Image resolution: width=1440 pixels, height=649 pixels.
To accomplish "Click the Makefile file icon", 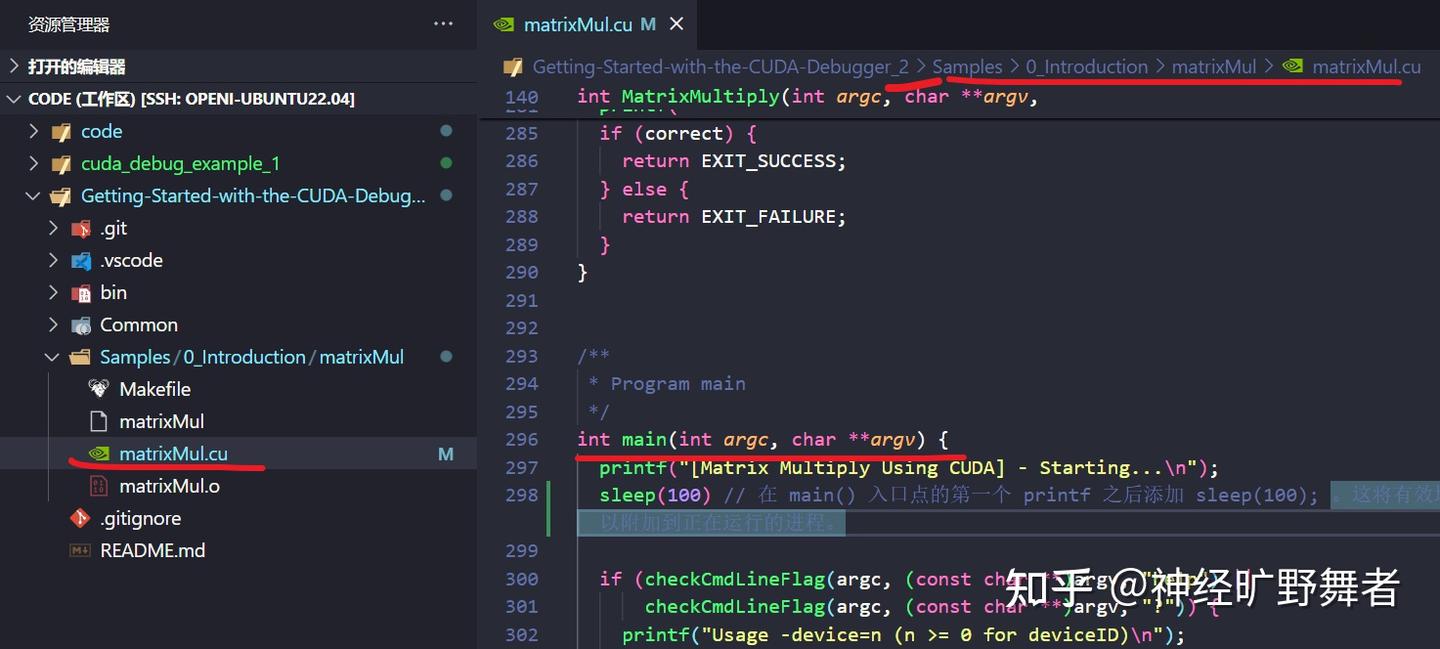I will click(98, 389).
